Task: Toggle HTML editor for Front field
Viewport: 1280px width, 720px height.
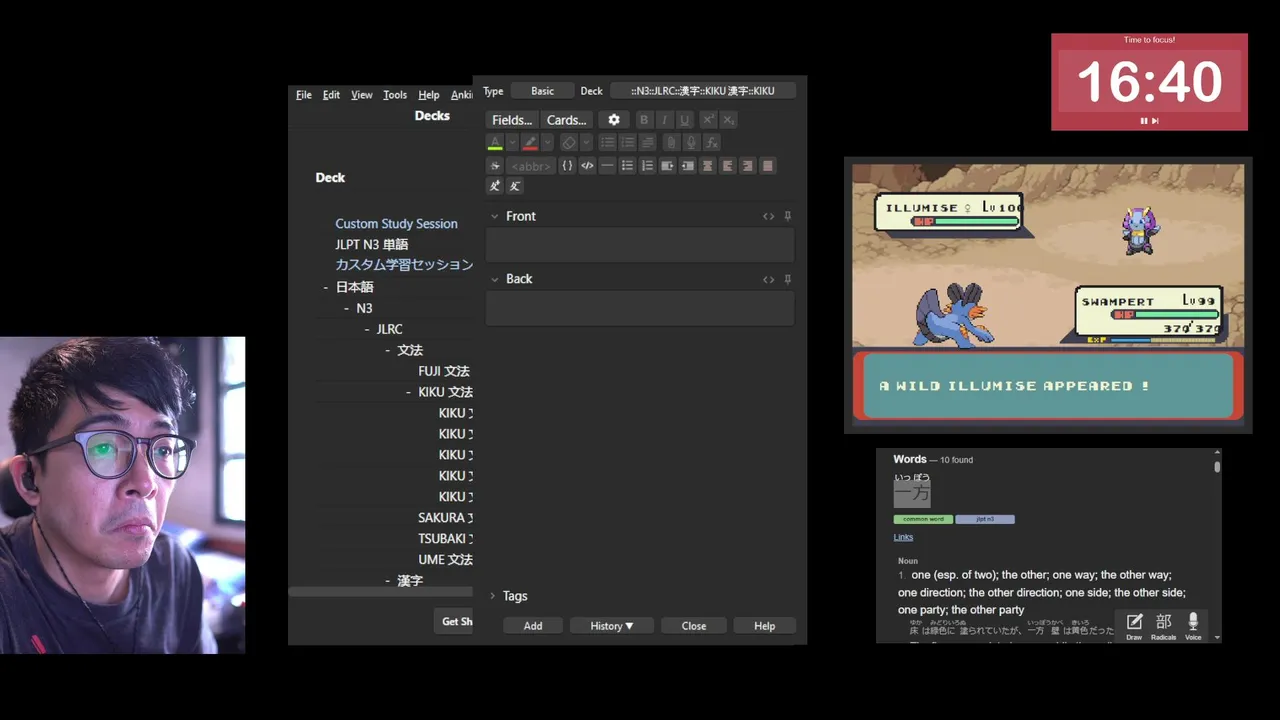Action: [768, 216]
